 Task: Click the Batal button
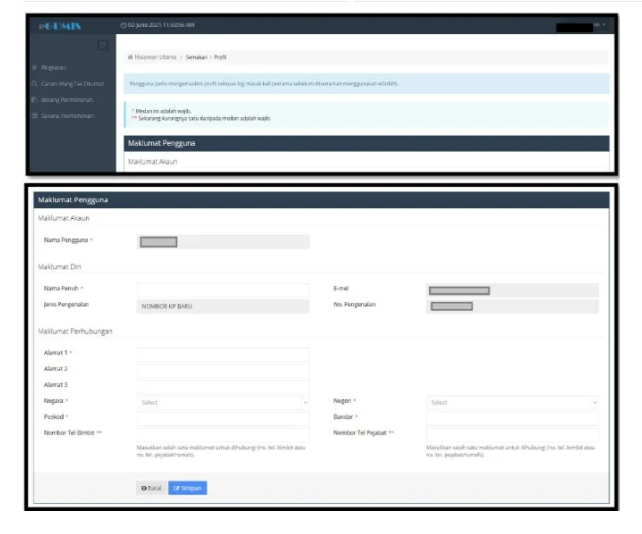click(151, 488)
